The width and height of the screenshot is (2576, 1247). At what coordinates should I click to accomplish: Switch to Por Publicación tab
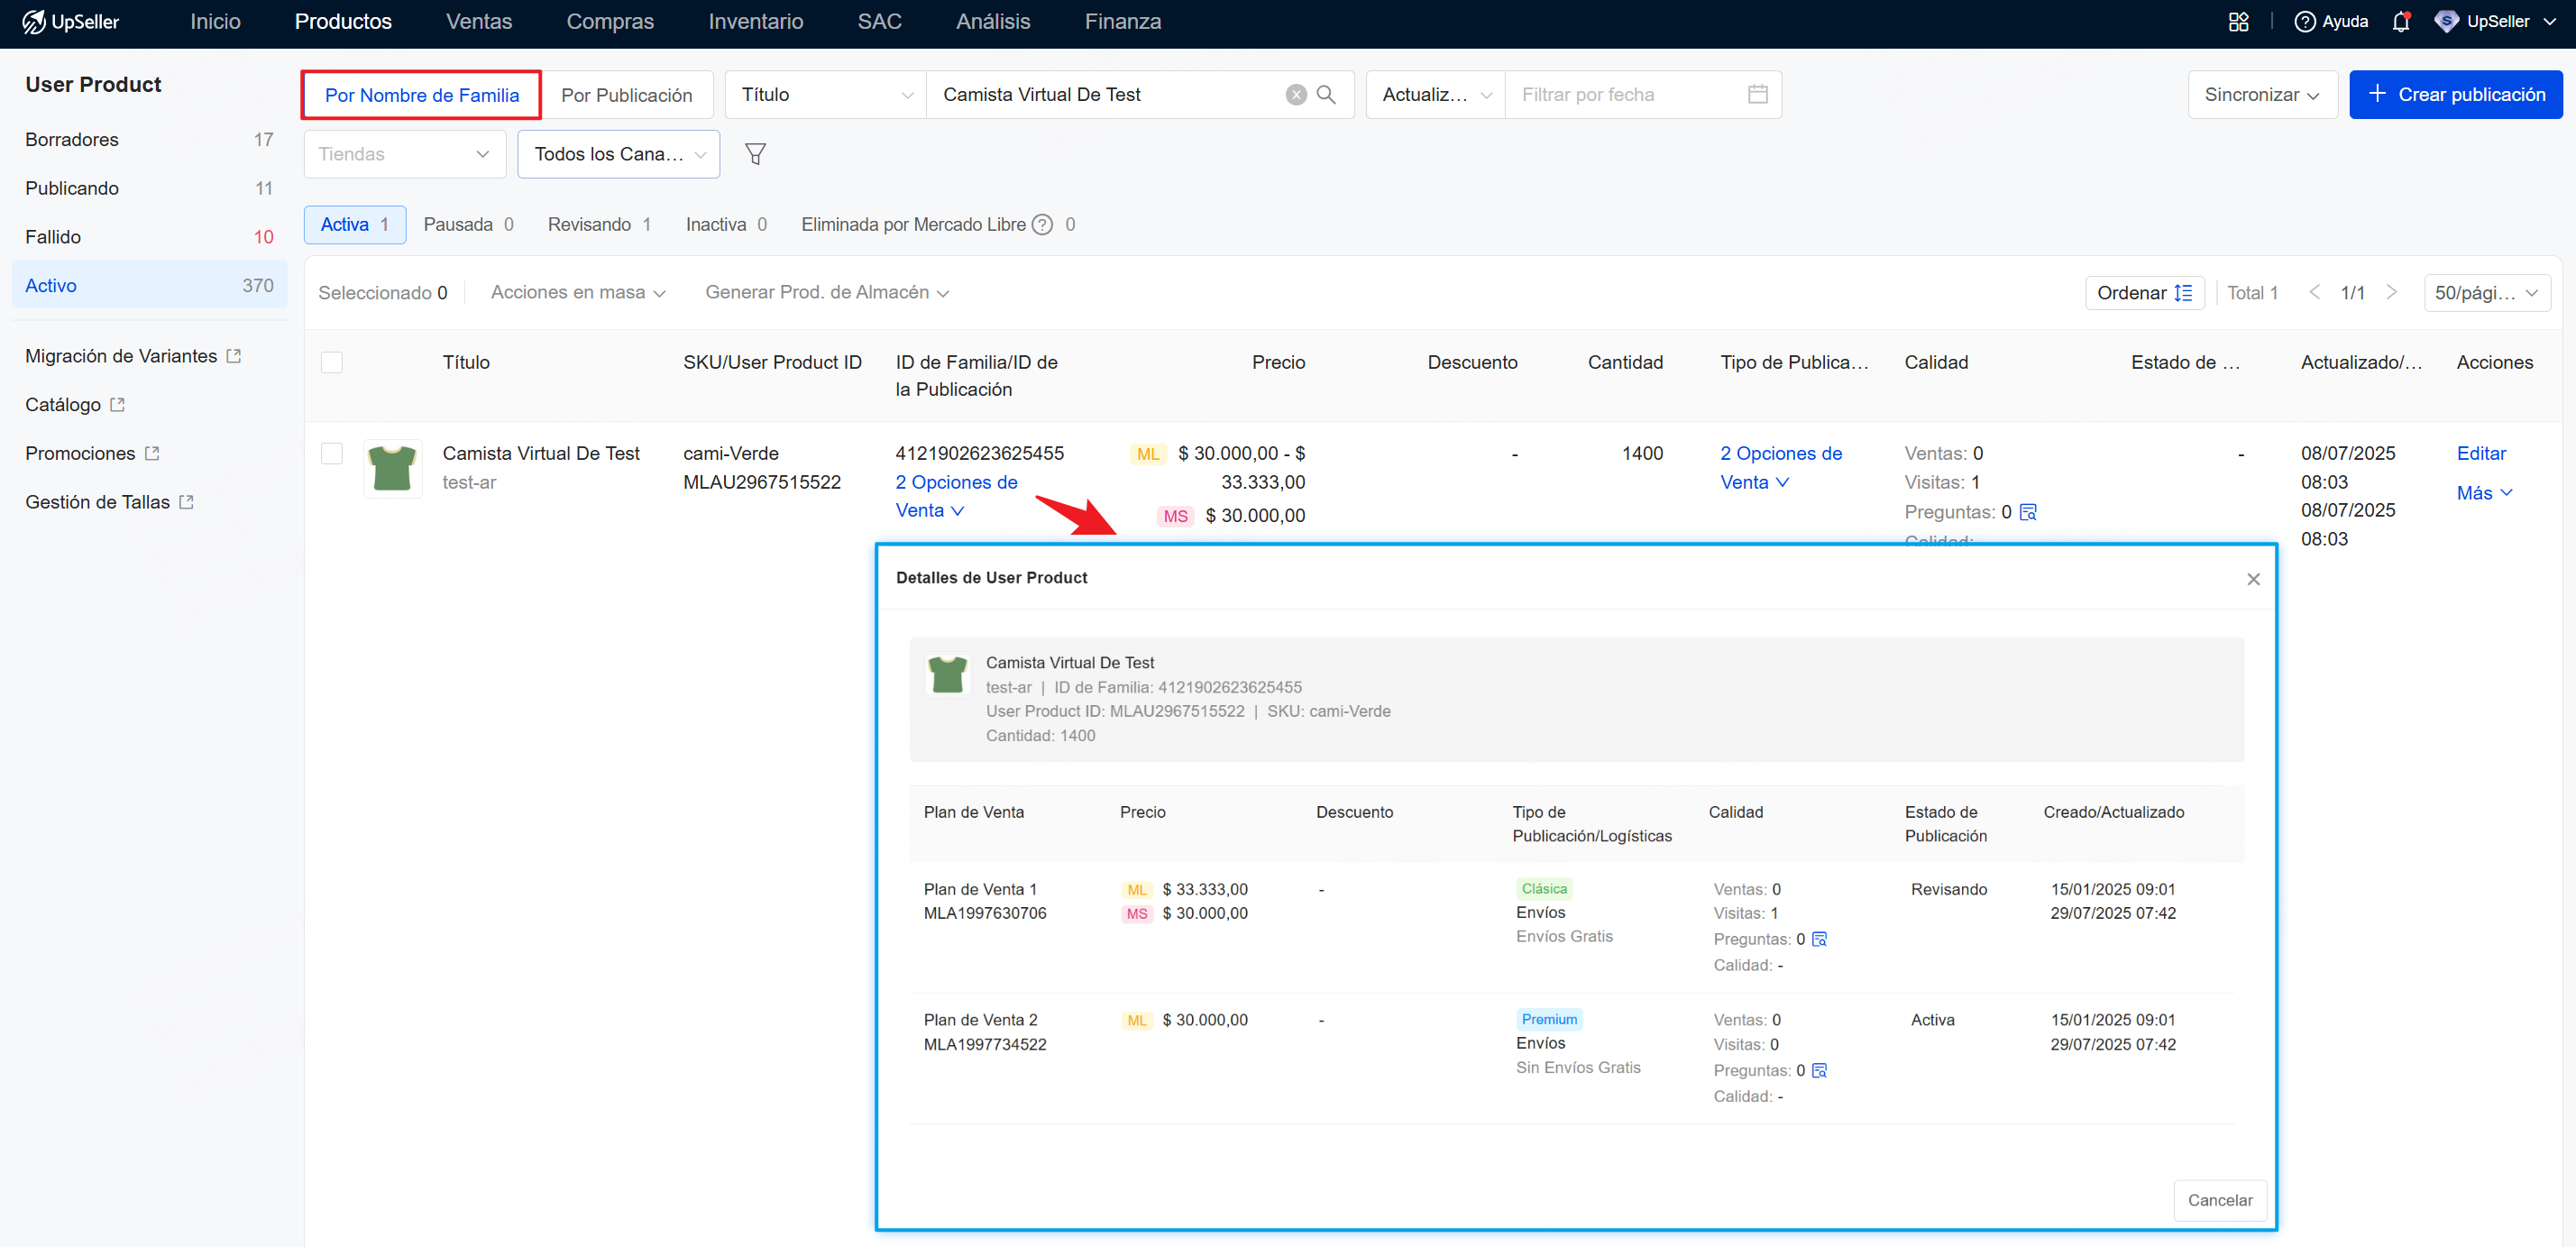pos(626,95)
